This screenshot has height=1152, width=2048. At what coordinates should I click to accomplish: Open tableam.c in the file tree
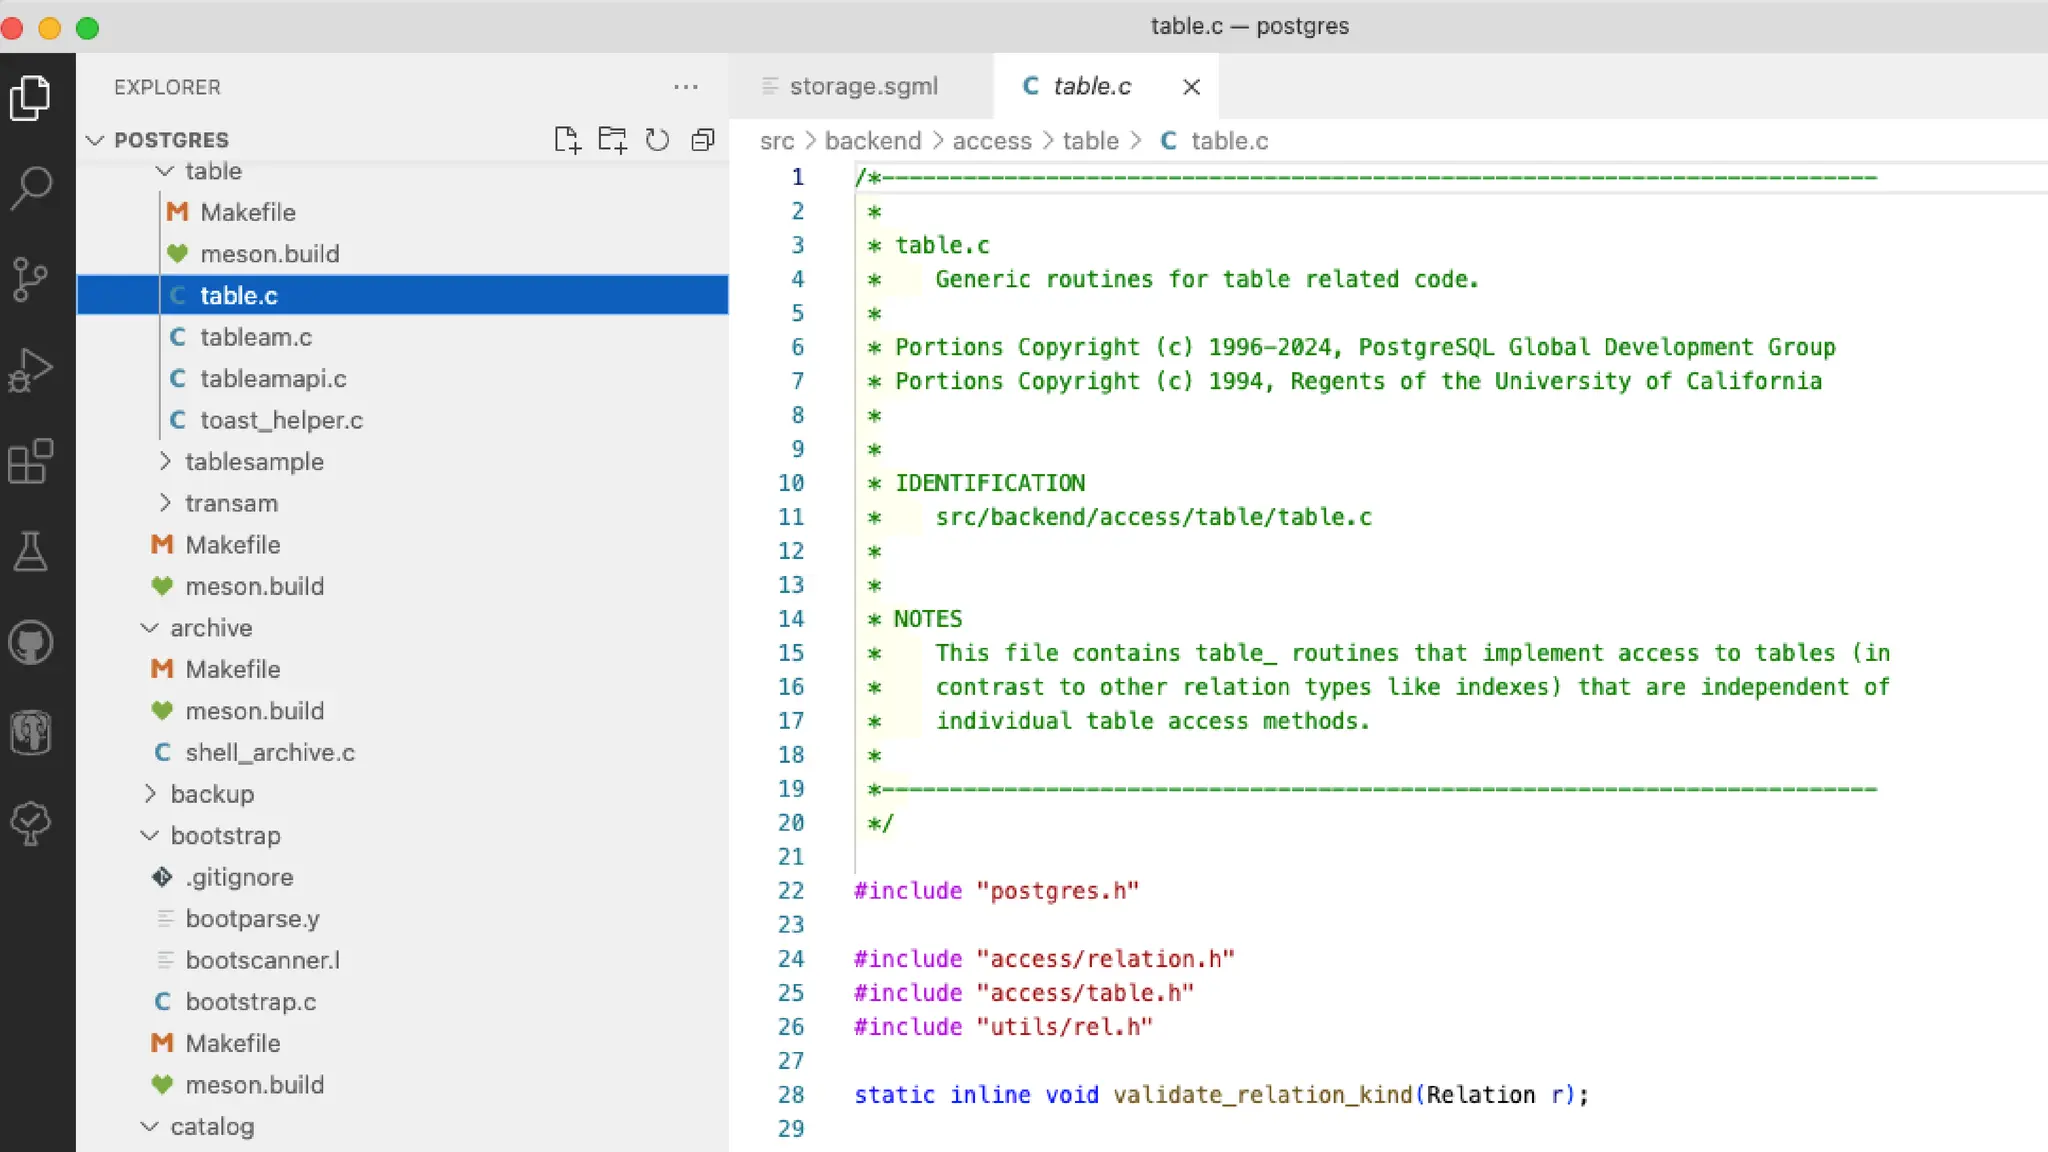coord(255,338)
